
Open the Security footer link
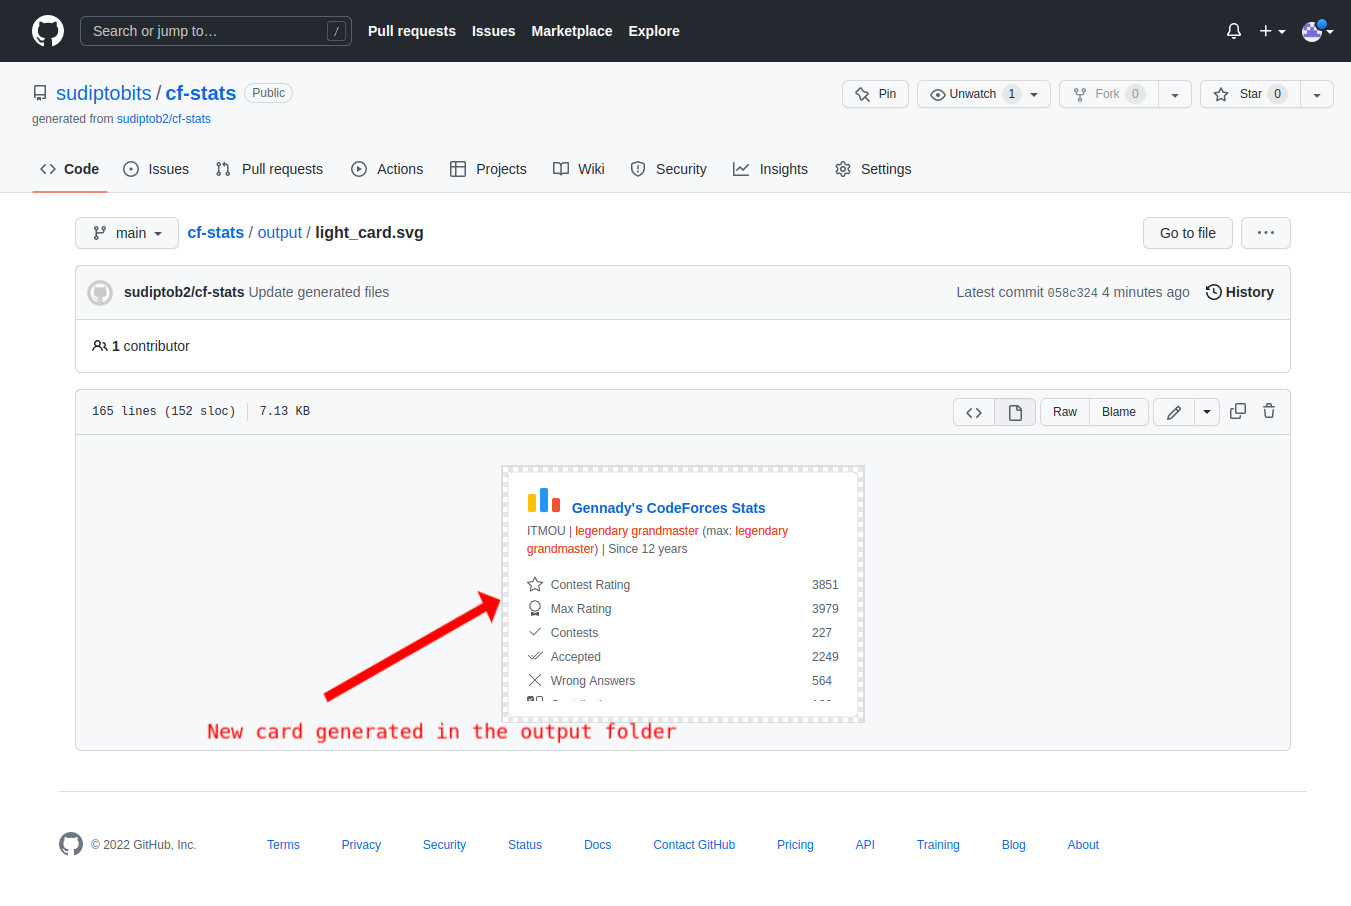coord(444,845)
